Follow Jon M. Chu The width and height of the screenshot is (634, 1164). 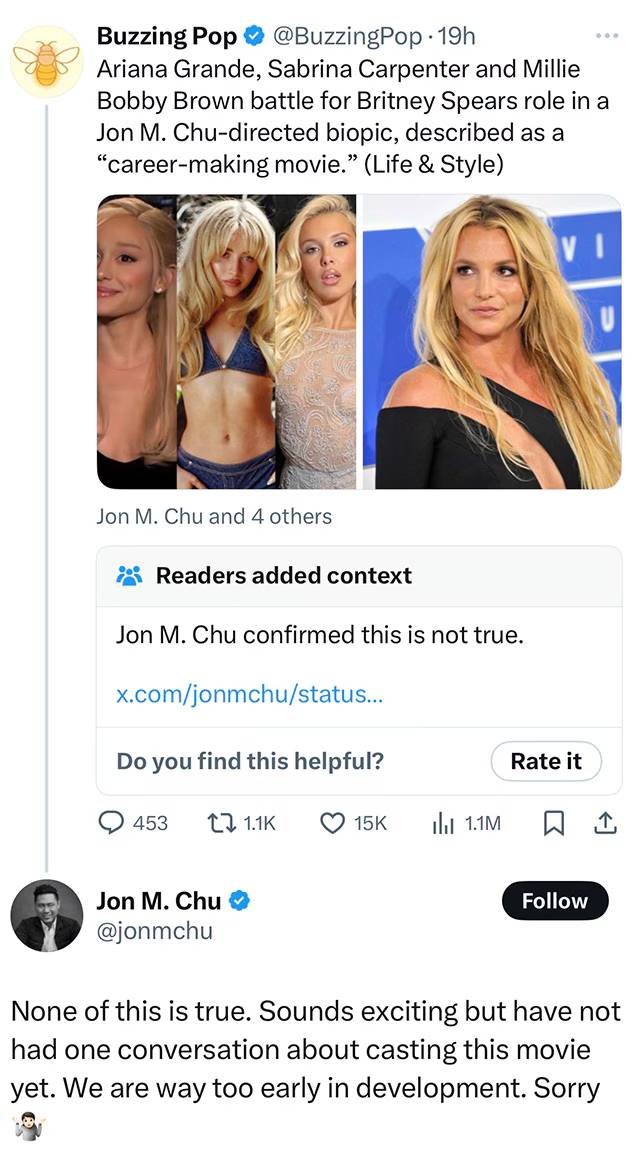[554, 901]
